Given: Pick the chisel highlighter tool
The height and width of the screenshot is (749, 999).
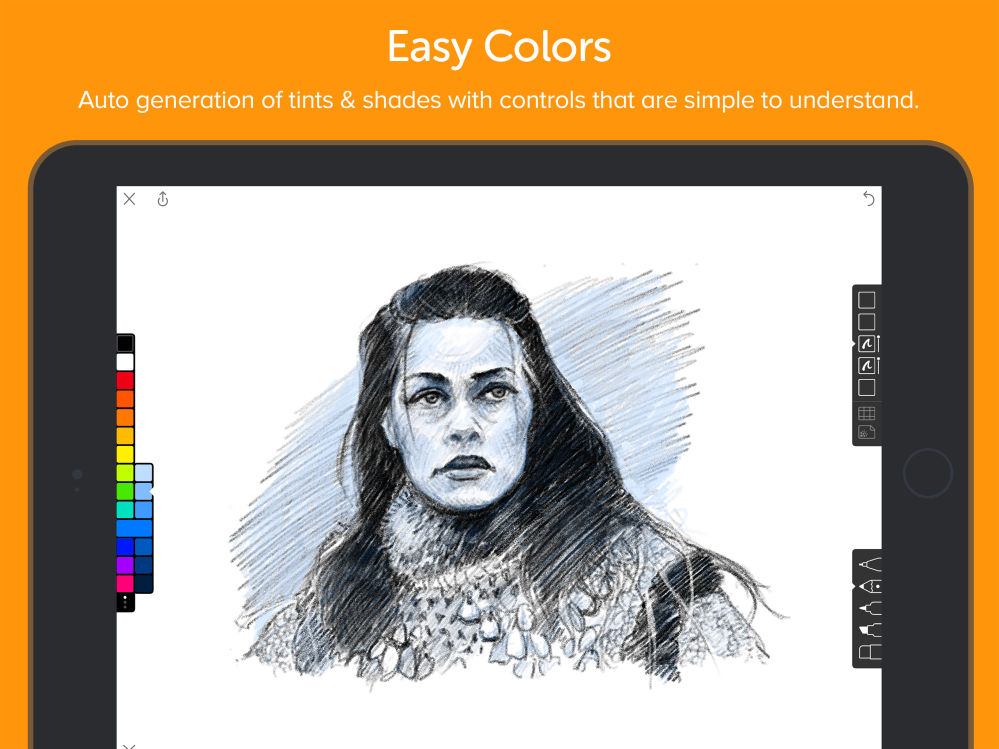Looking at the screenshot, I should coord(869,630).
